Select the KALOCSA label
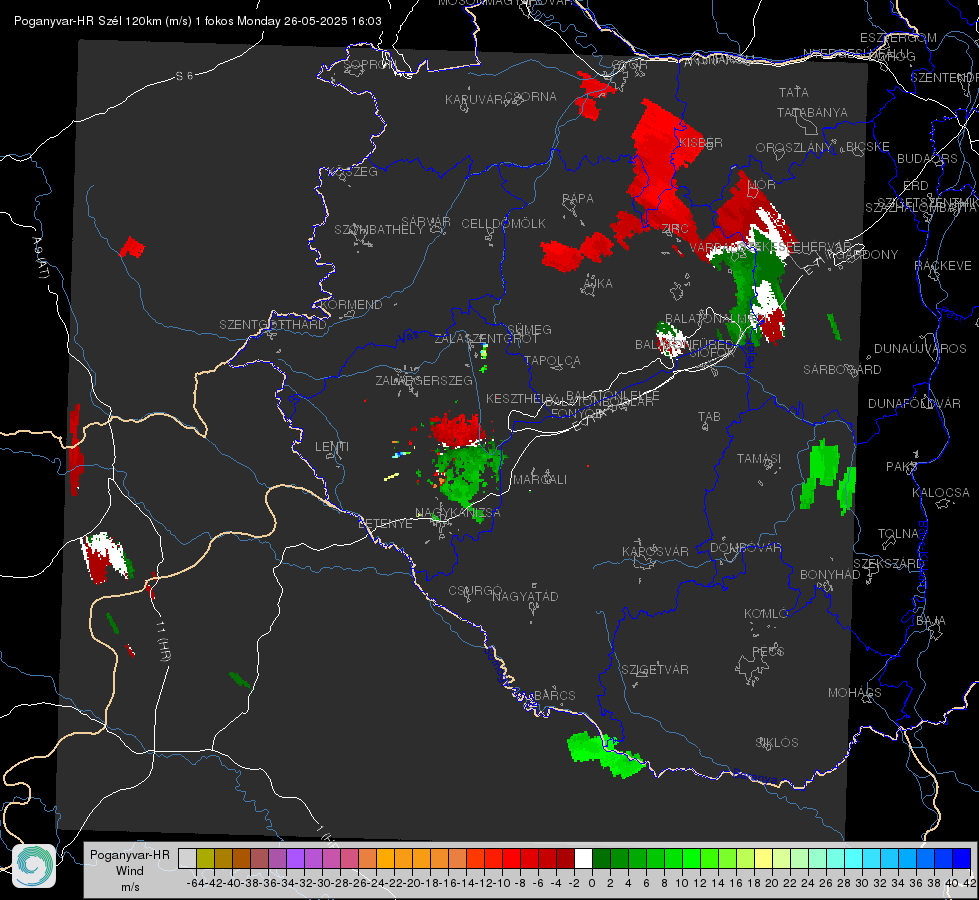 click(940, 492)
